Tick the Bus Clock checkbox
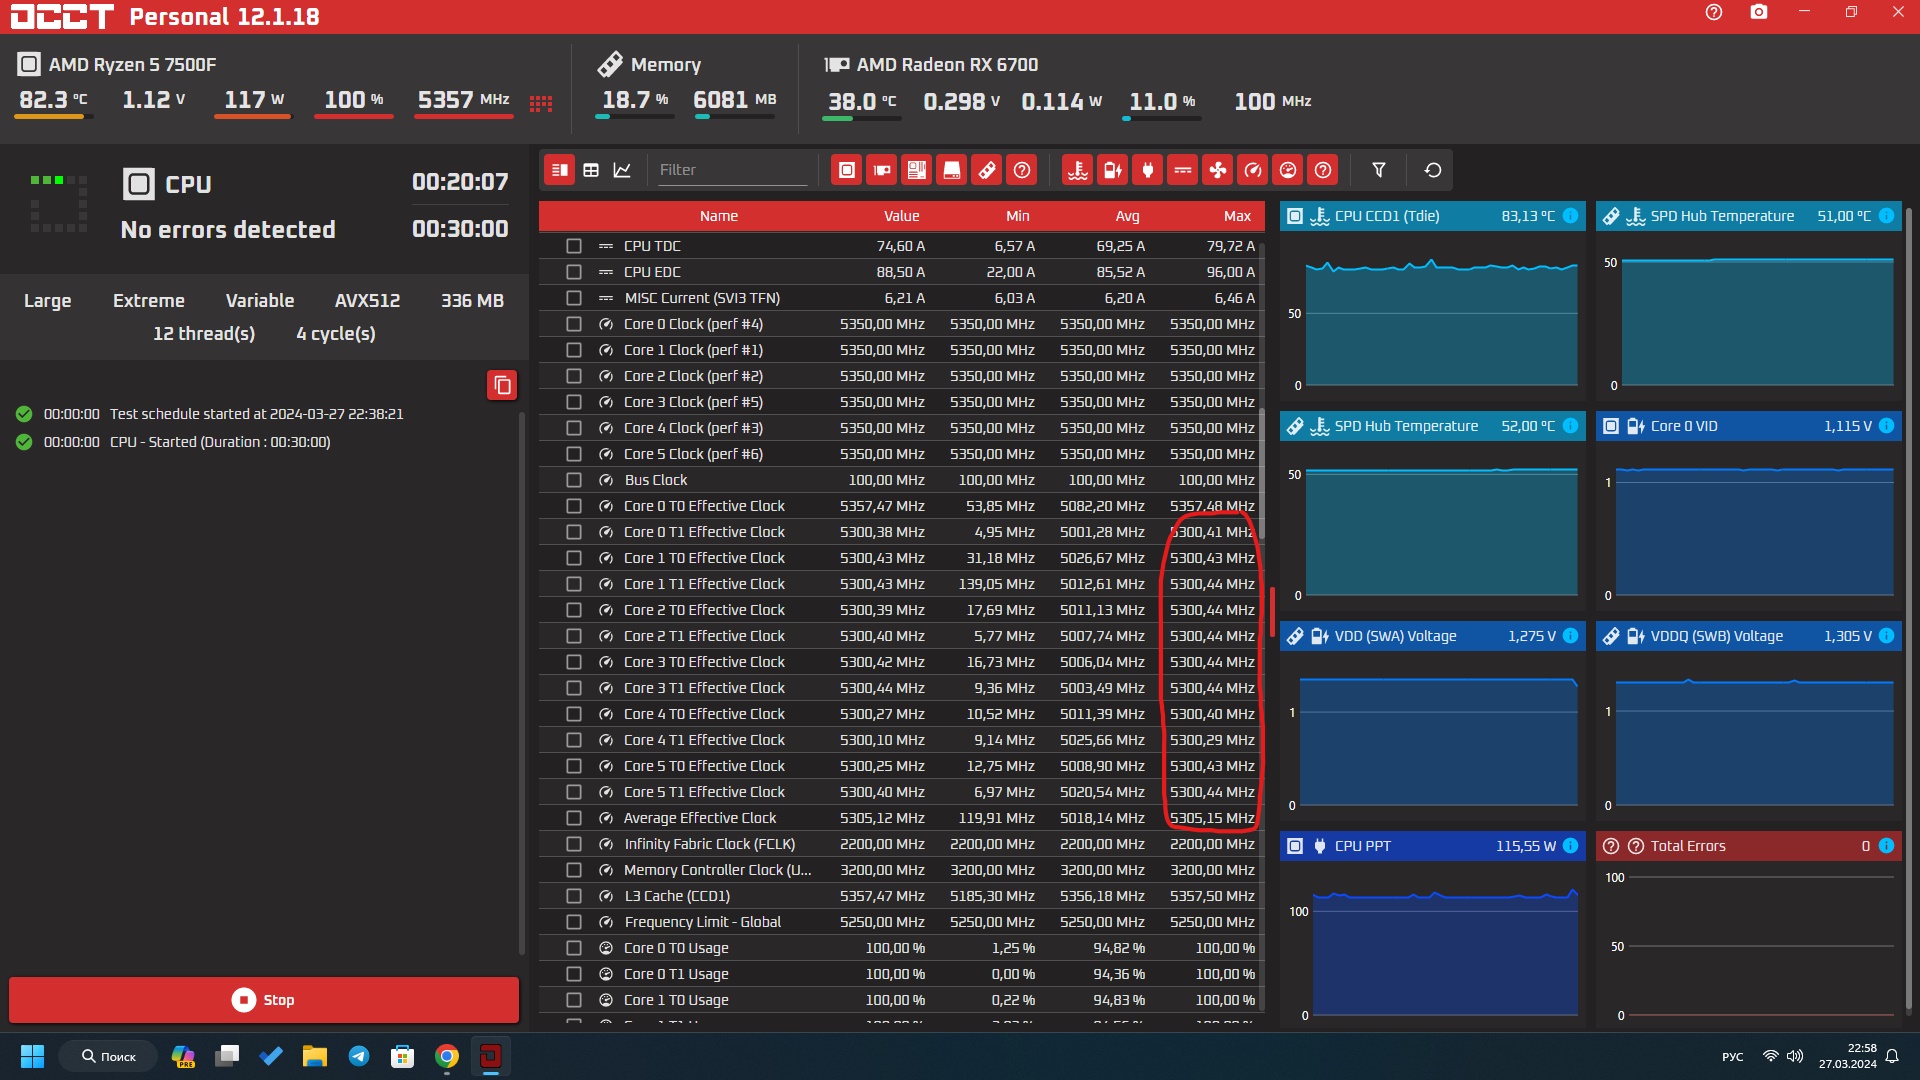Viewport: 1920px width, 1080px height. click(x=573, y=480)
